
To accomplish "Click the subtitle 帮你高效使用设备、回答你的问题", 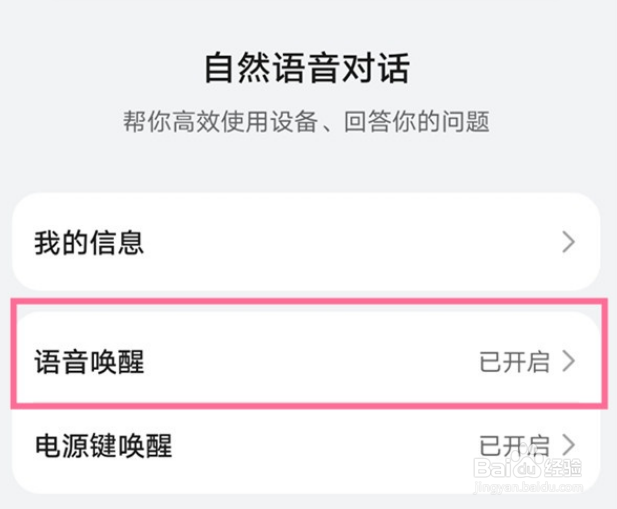I will (306, 123).
